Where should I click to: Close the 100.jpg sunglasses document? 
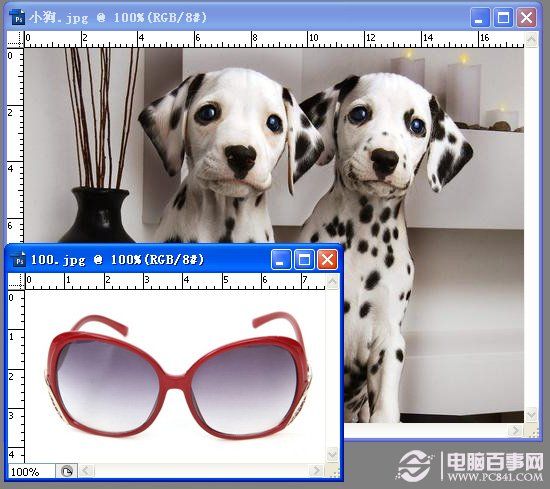(x=327, y=260)
